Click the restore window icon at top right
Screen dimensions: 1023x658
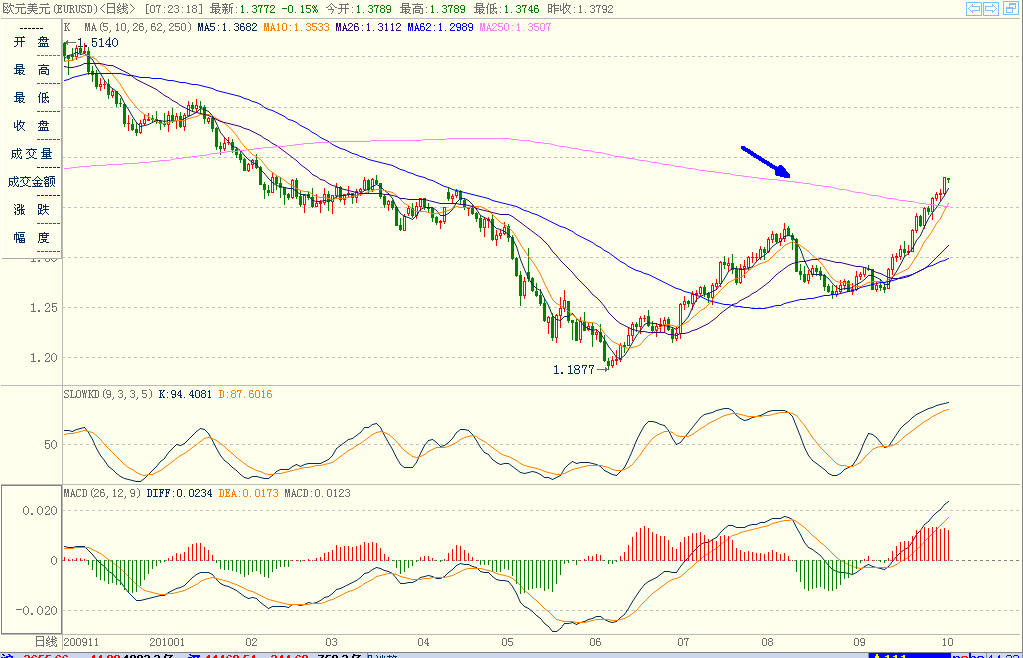1011,8
